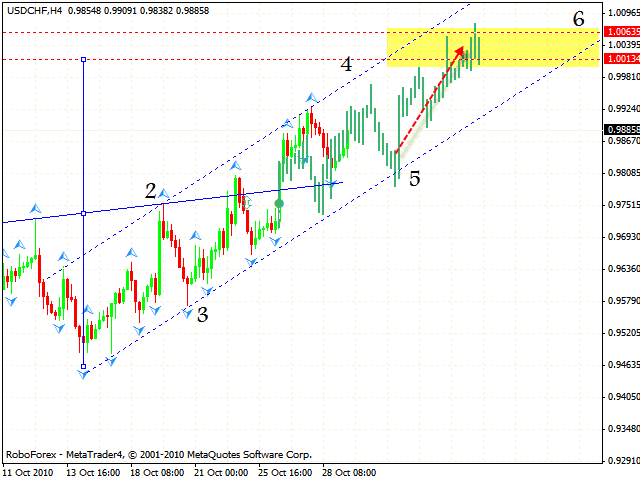Screen dimensions: 640x480
Task: Click the green circle marker on the neckline
Action: (279, 204)
